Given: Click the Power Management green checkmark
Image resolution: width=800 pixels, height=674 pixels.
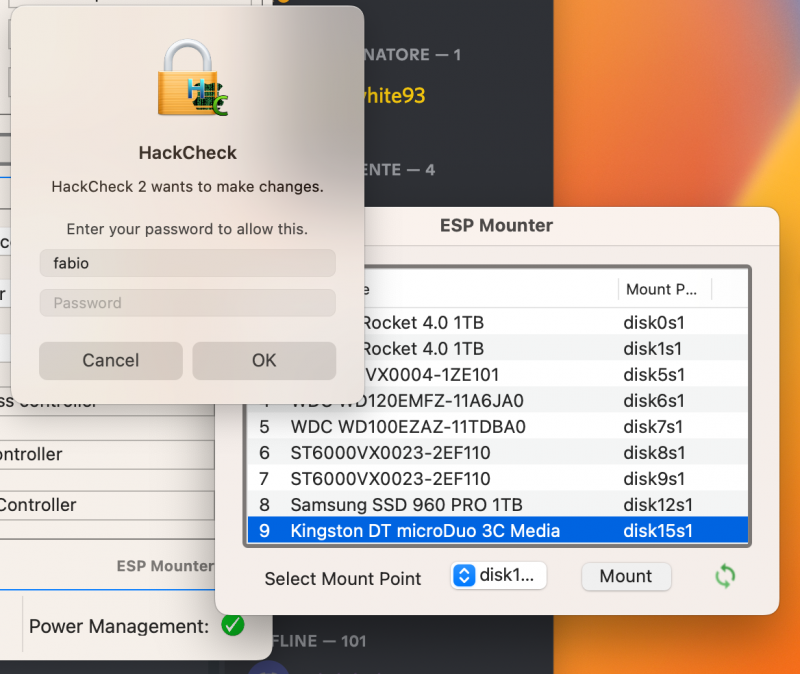Looking at the screenshot, I should pos(232,626).
